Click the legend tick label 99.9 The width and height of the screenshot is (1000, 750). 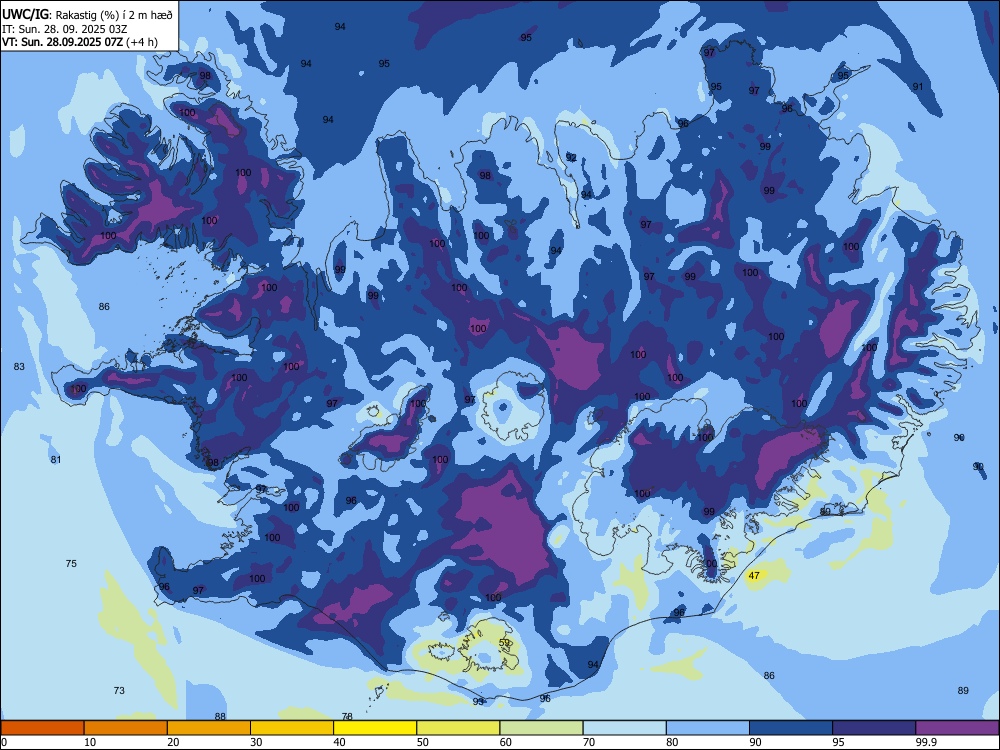click(926, 742)
